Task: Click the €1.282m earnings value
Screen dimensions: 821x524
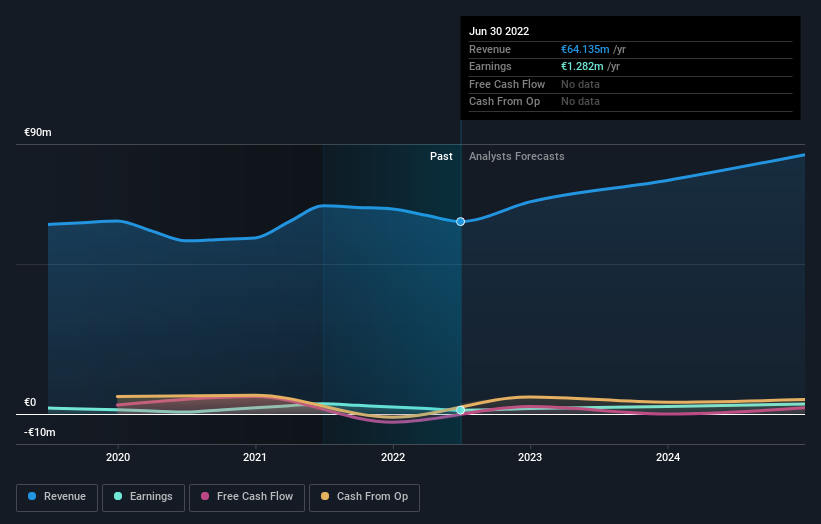Action: [x=582, y=66]
